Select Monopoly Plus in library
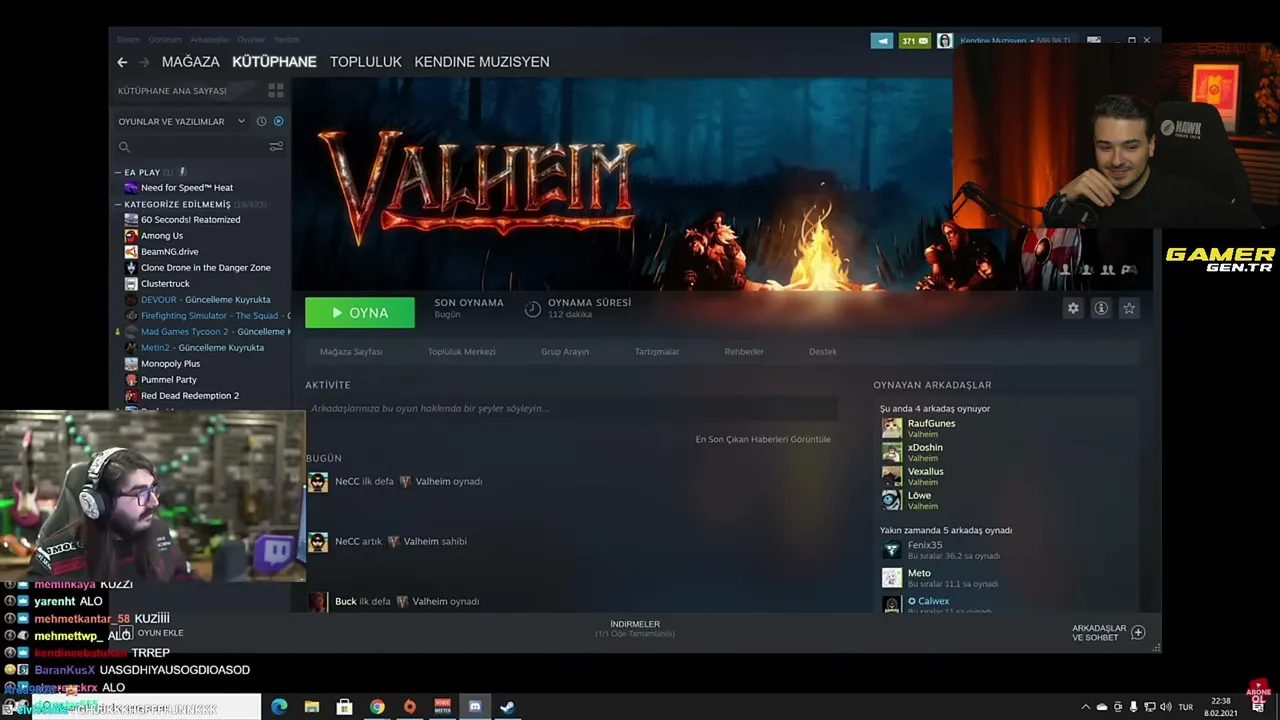Viewport: 1280px width, 720px height. click(170, 364)
